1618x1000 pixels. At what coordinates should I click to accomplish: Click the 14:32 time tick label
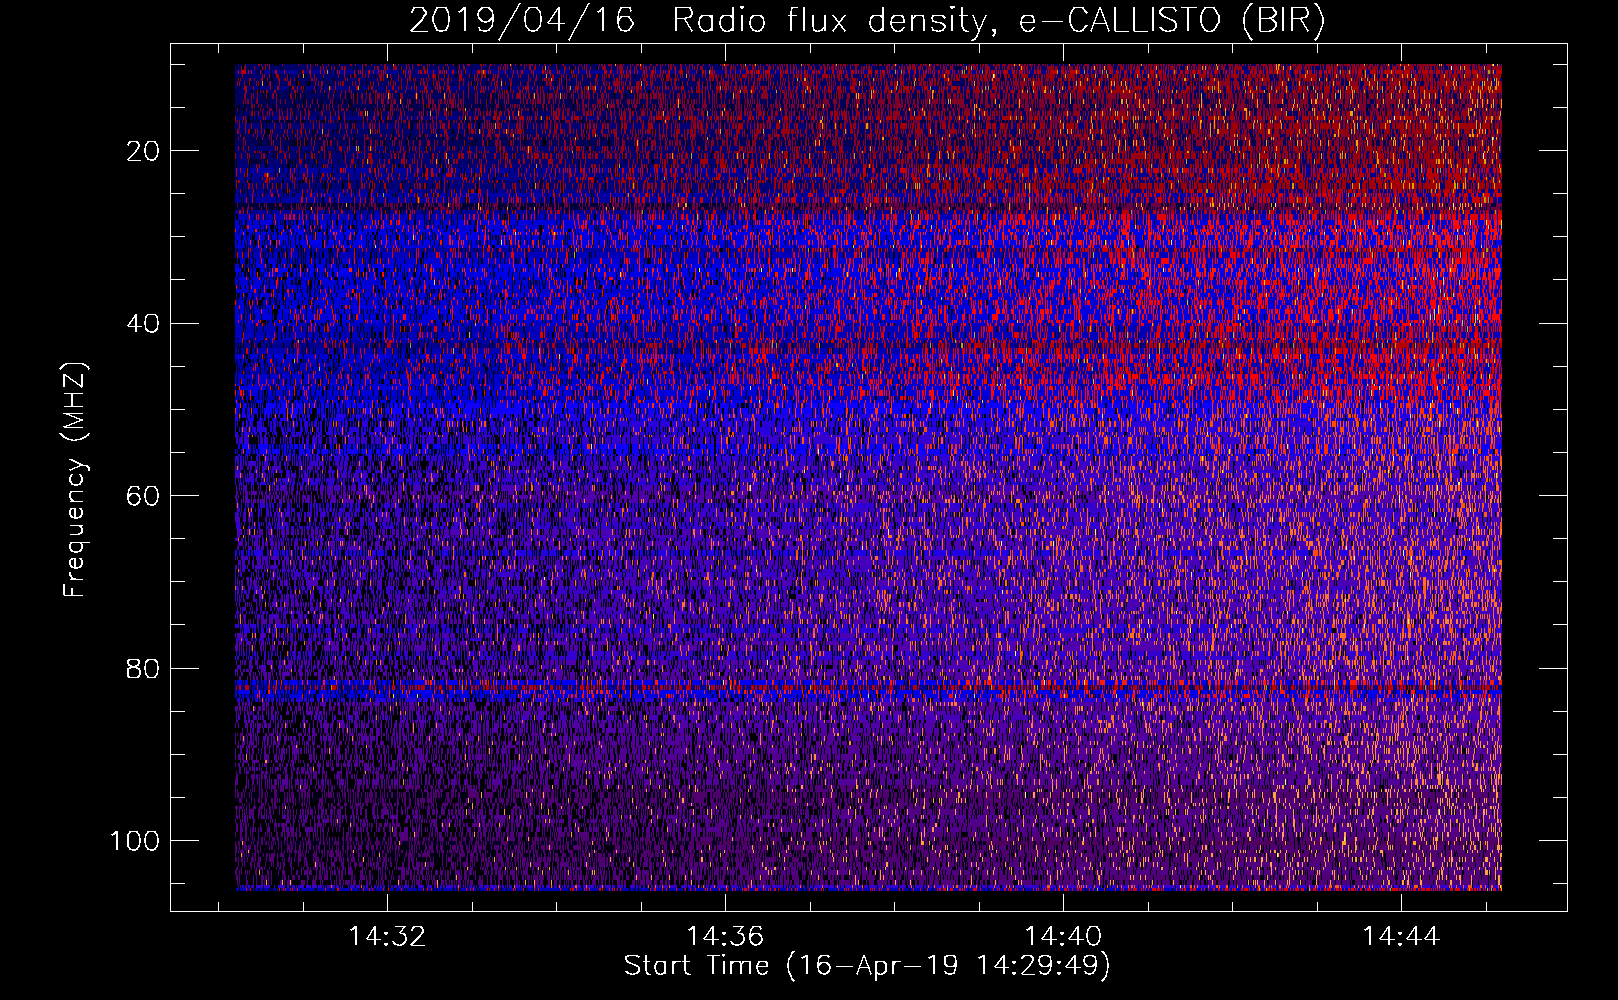click(387, 937)
